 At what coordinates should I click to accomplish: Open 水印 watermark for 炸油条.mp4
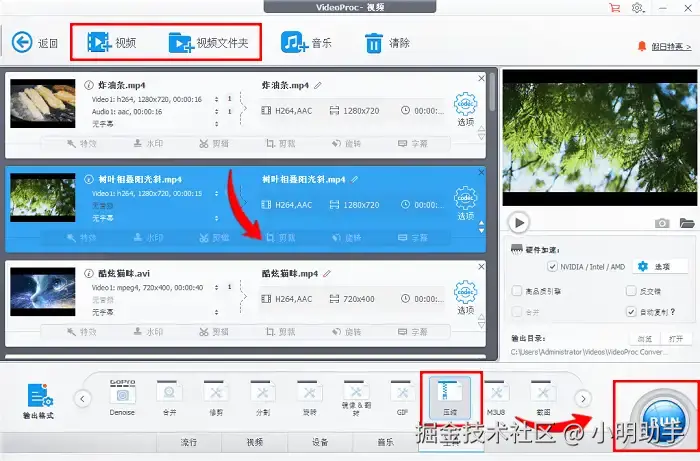click(x=148, y=144)
